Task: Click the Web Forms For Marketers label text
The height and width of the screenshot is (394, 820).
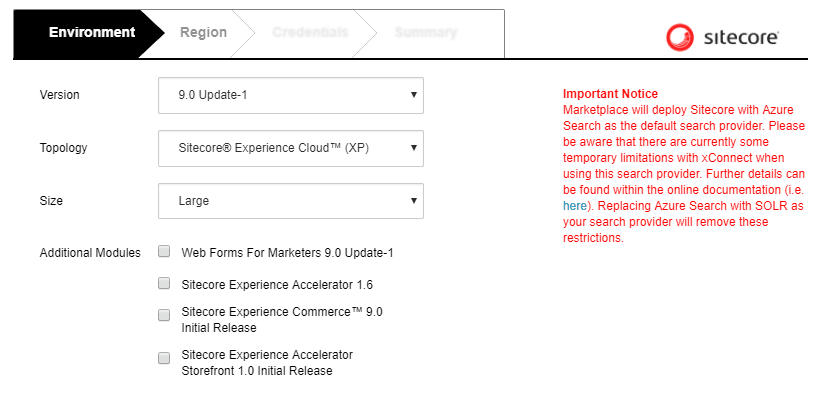Action: (287, 253)
